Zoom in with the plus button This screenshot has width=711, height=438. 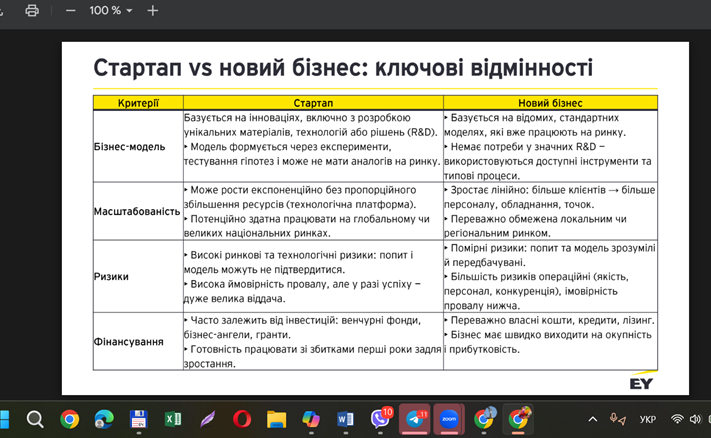[152, 10]
